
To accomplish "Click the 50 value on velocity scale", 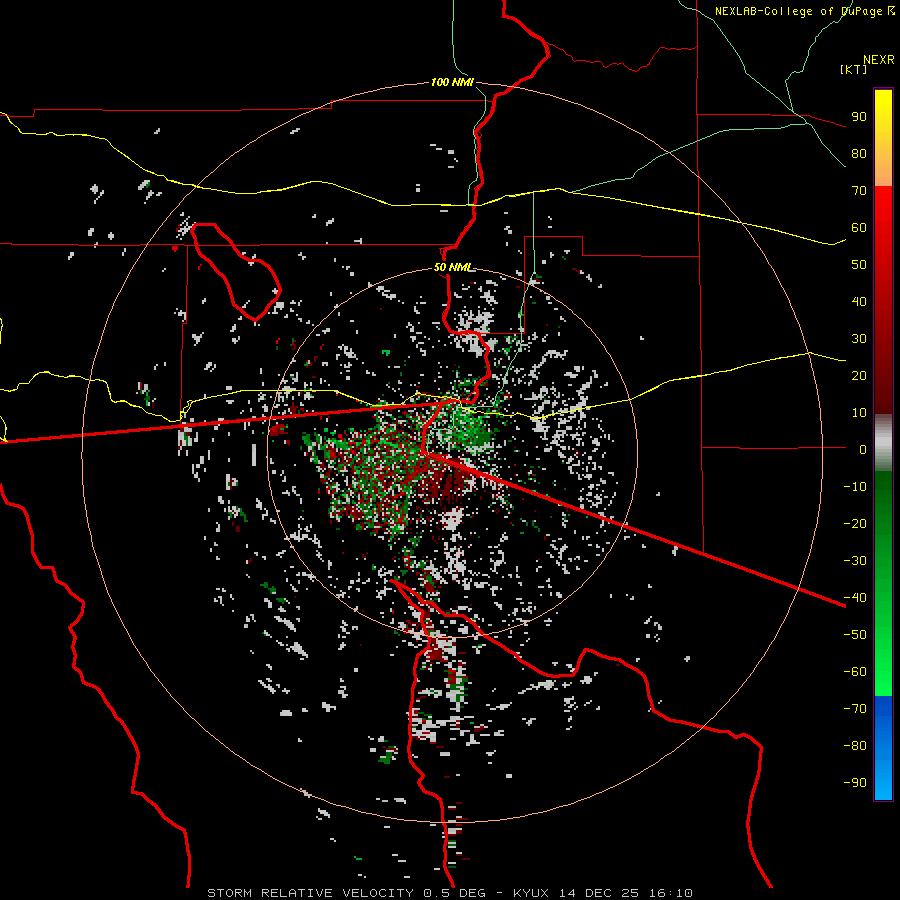I will point(859,265).
